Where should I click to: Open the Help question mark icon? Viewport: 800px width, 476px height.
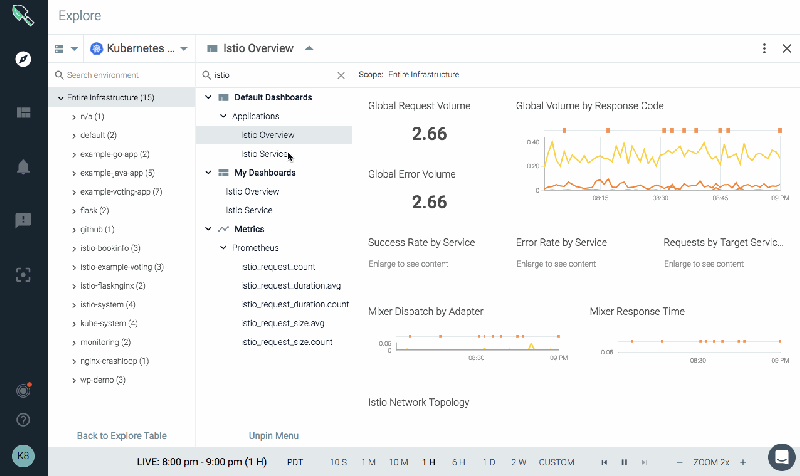click(x=23, y=420)
